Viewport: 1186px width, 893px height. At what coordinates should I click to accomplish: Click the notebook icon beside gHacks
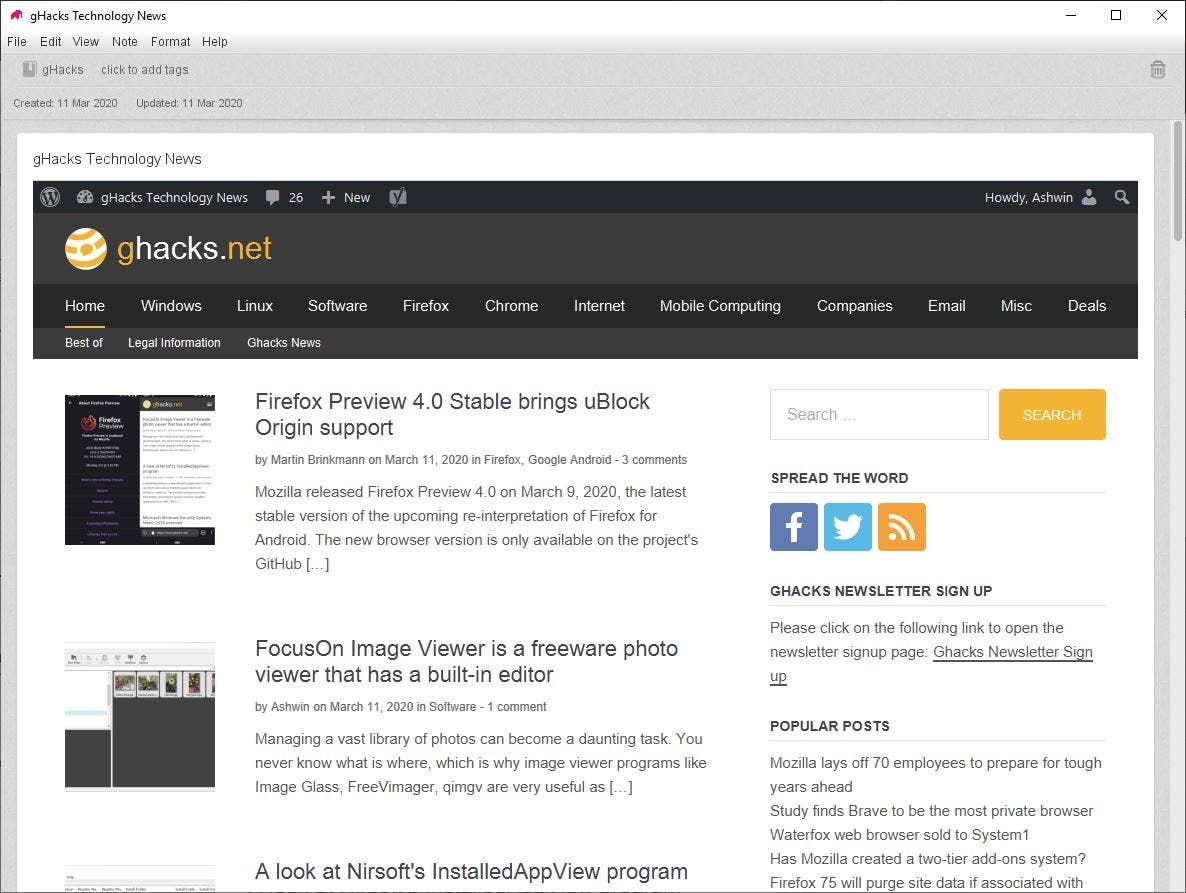point(29,70)
